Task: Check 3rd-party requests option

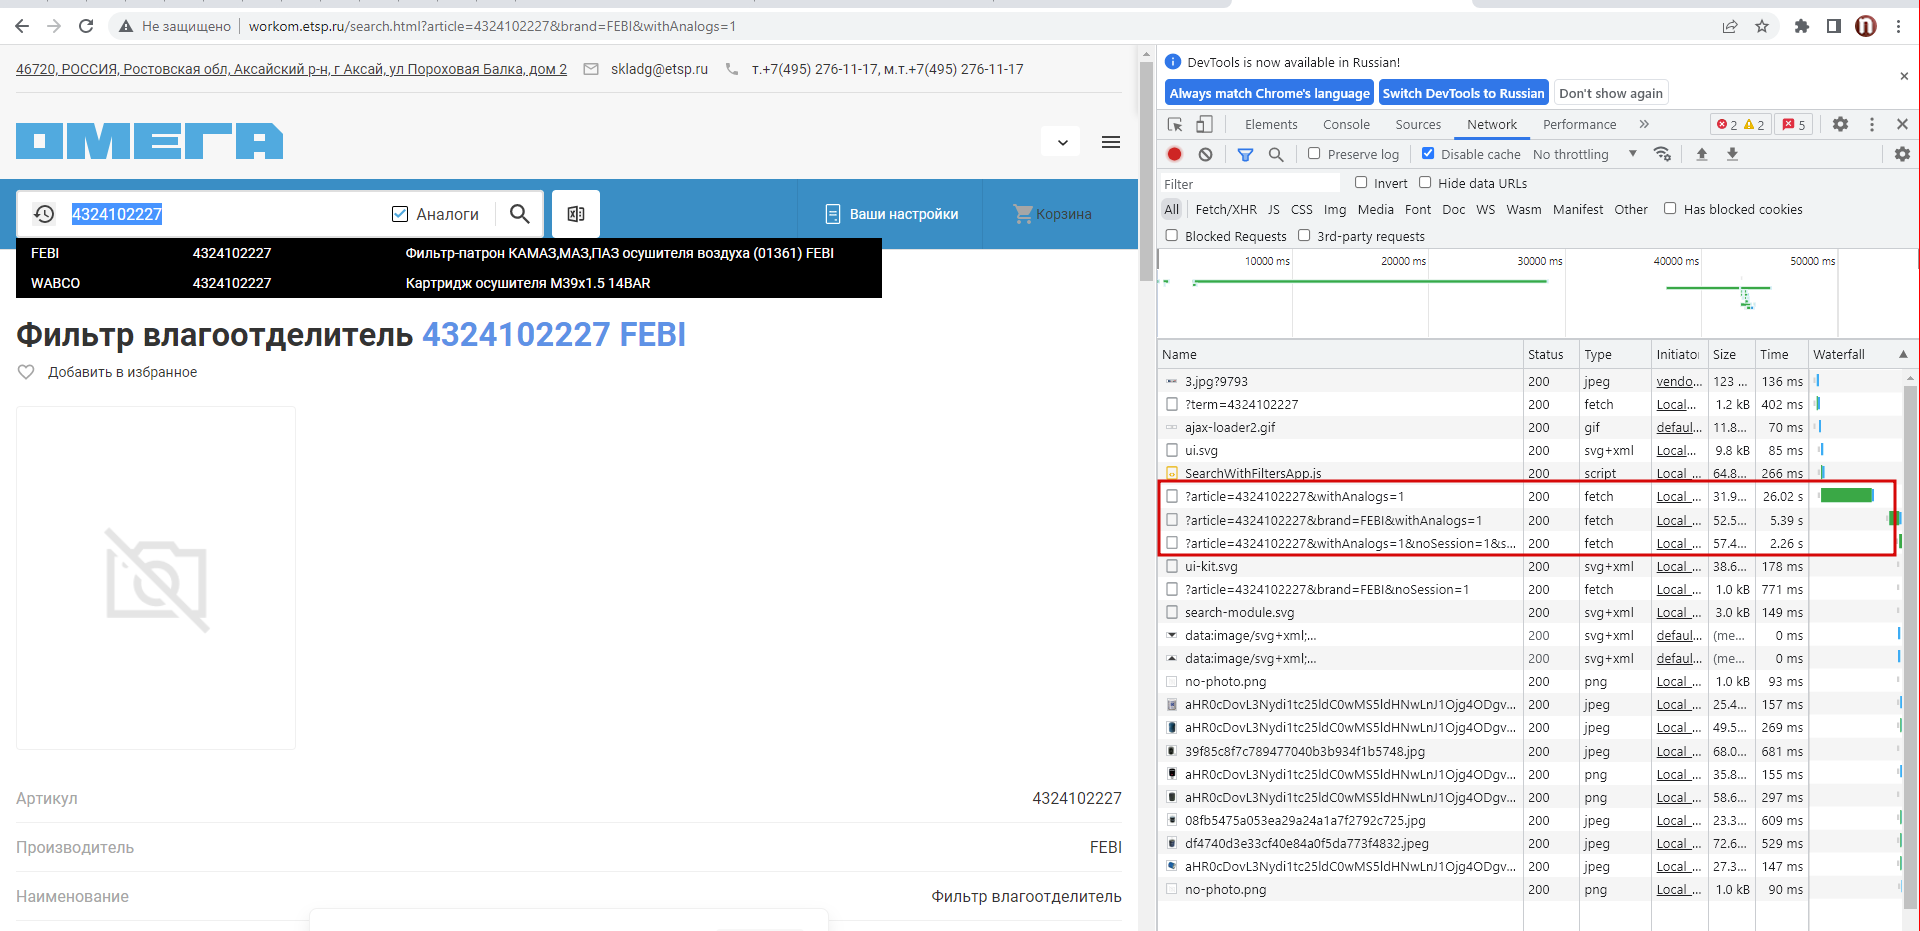Action: pos(1304,235)
